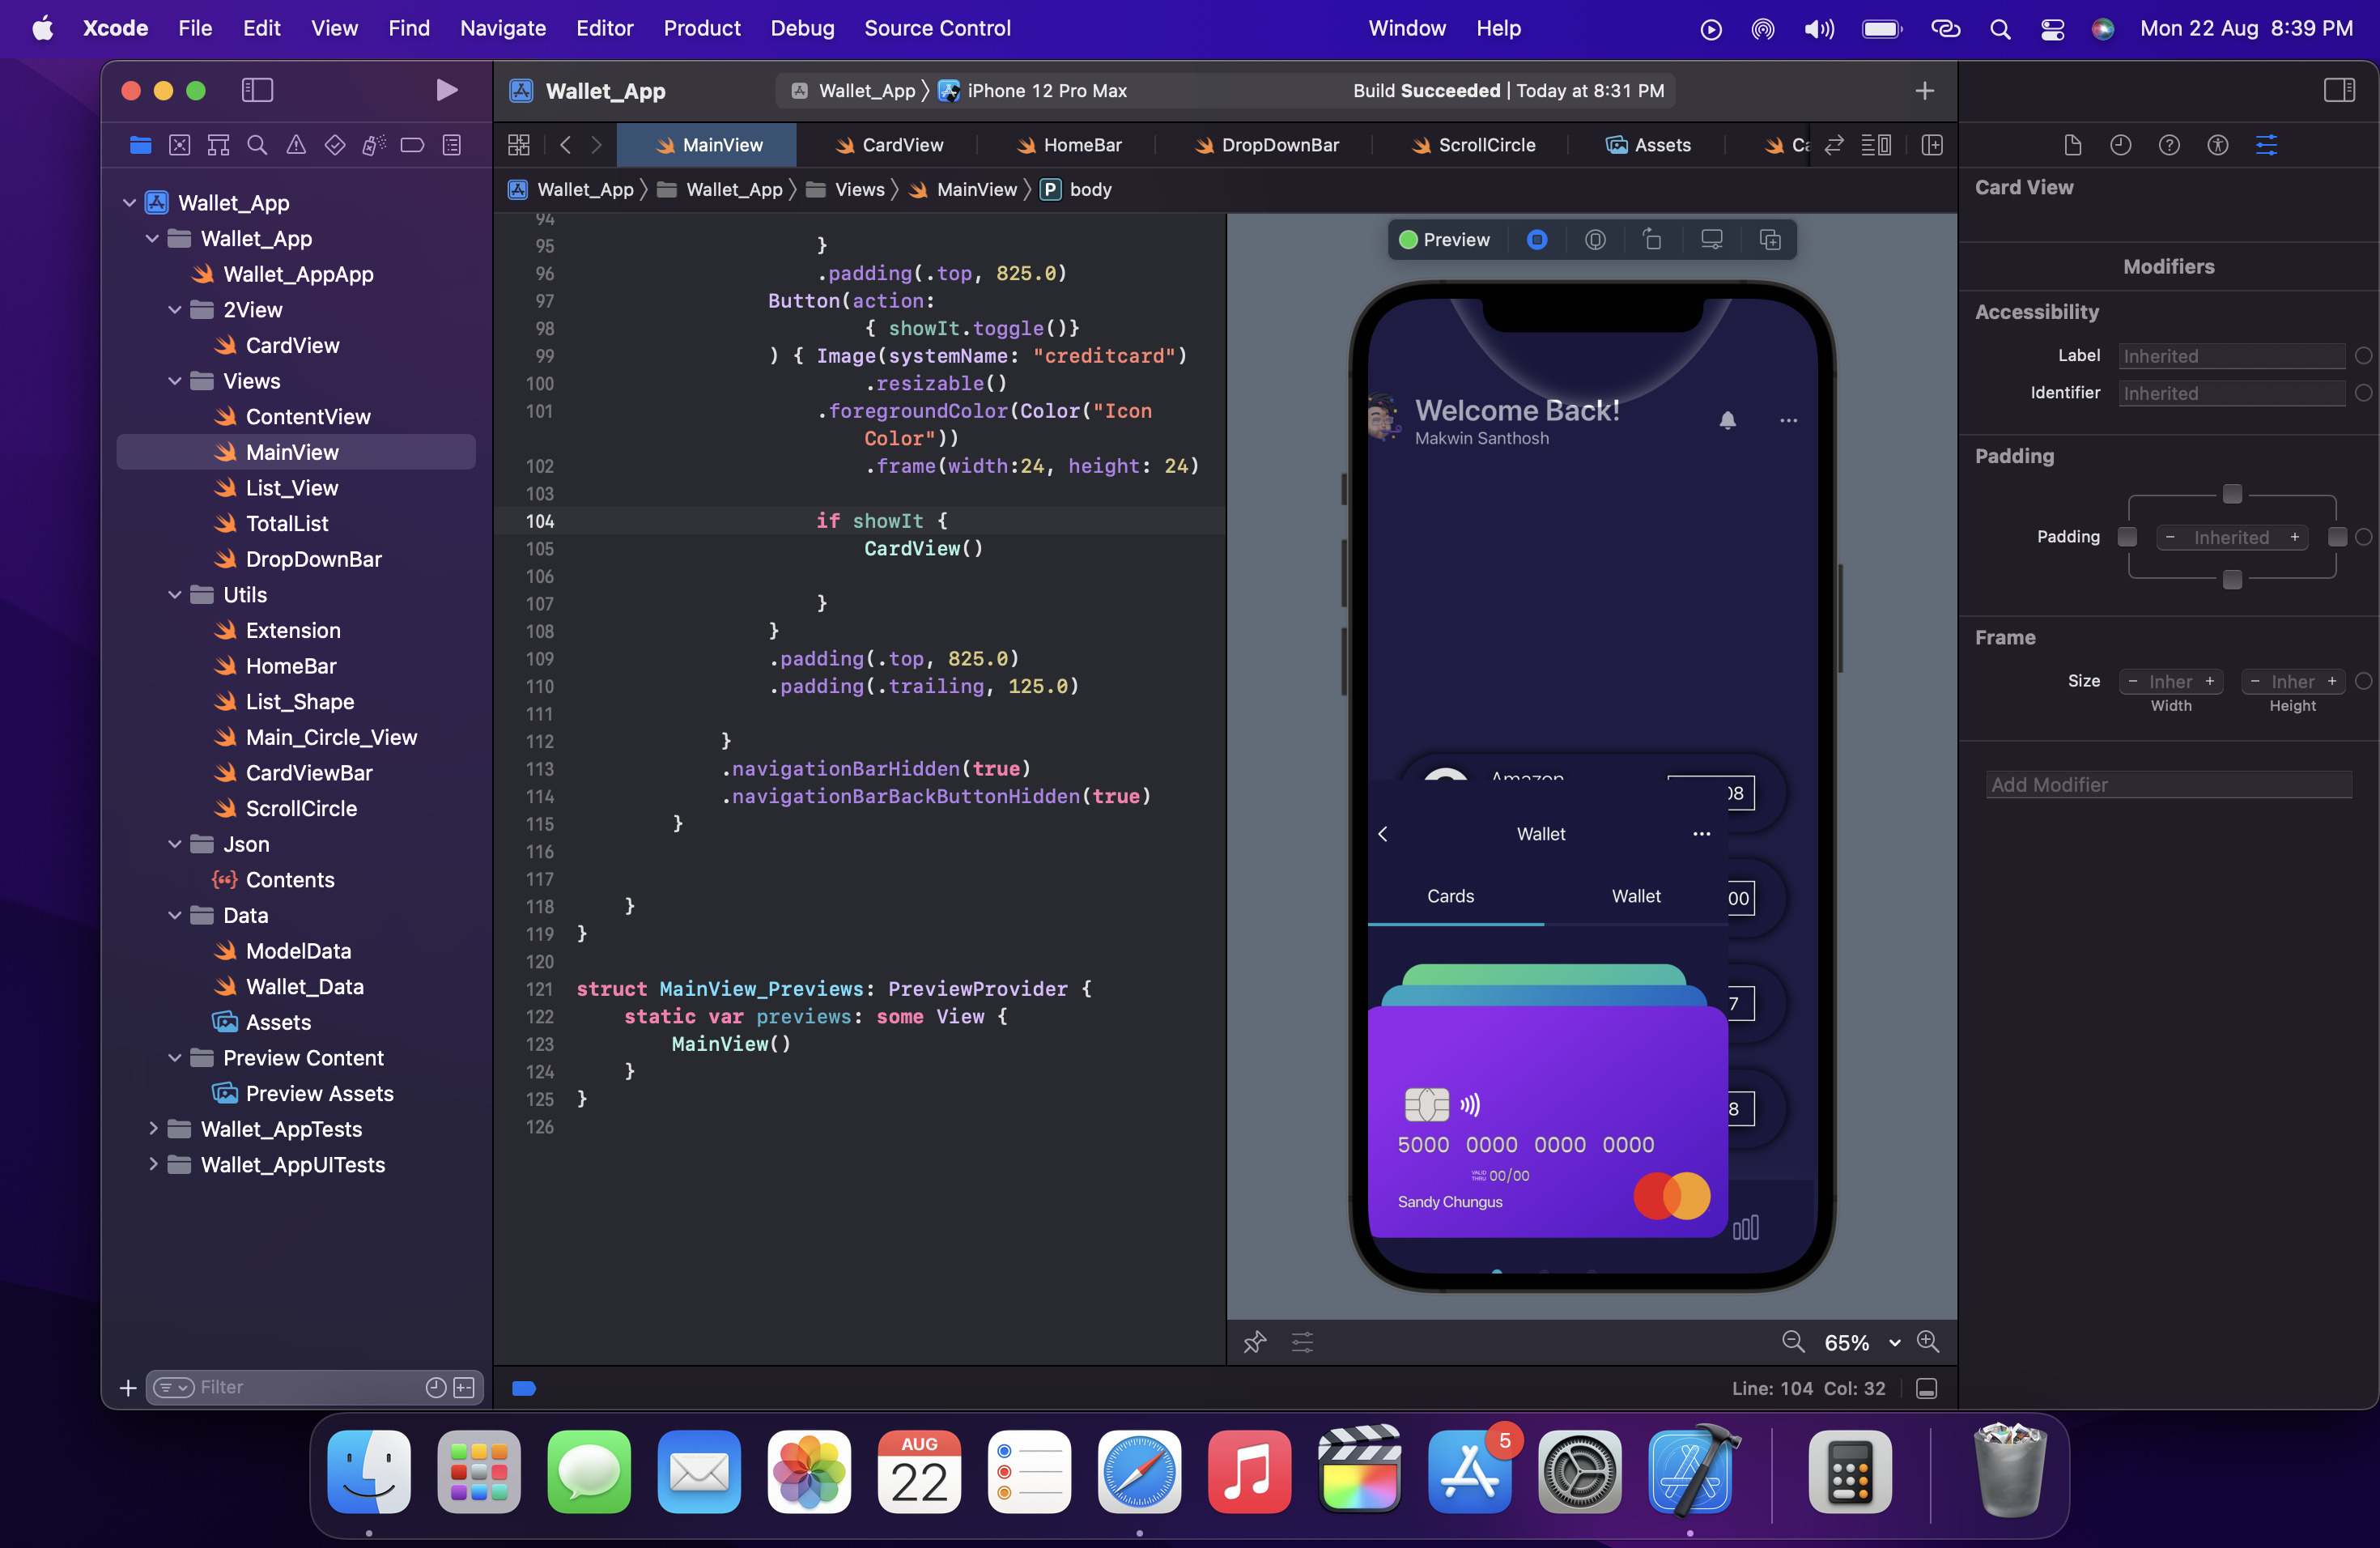Click the accessibility Label field
Screen dimensions: 2380x1548
coord(2231,356)
